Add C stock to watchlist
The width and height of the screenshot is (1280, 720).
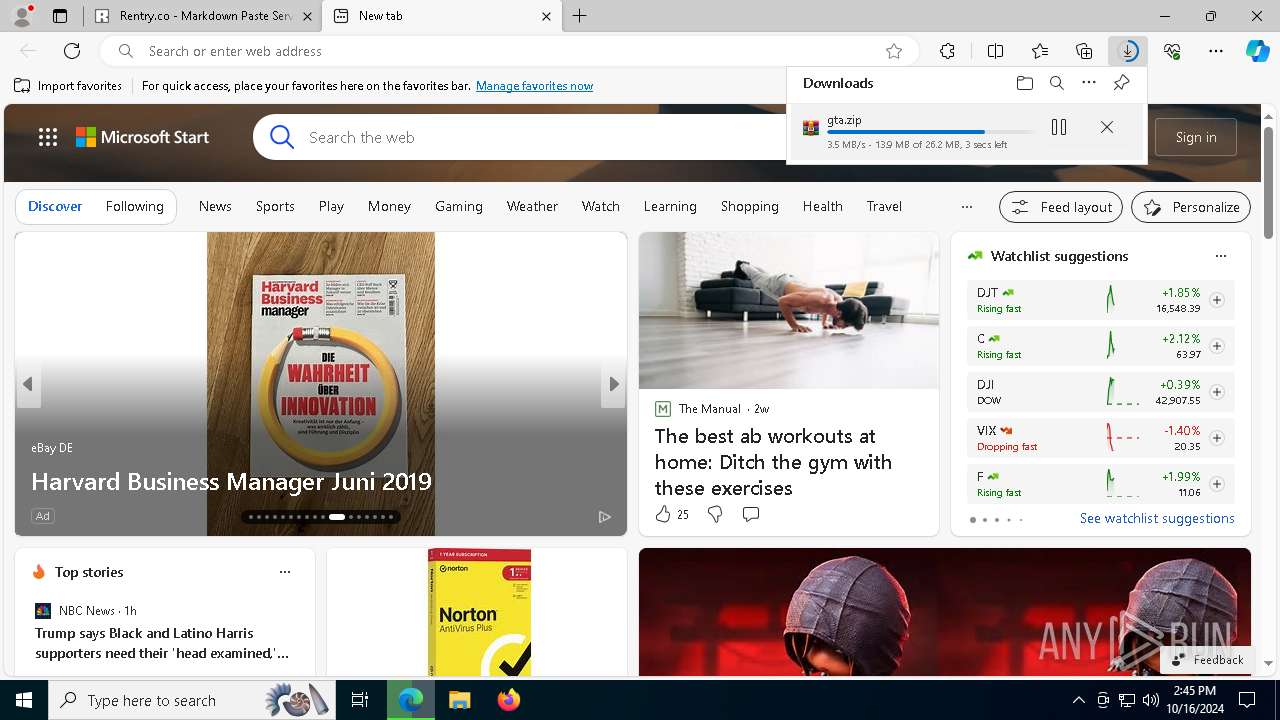[1217, 346]
